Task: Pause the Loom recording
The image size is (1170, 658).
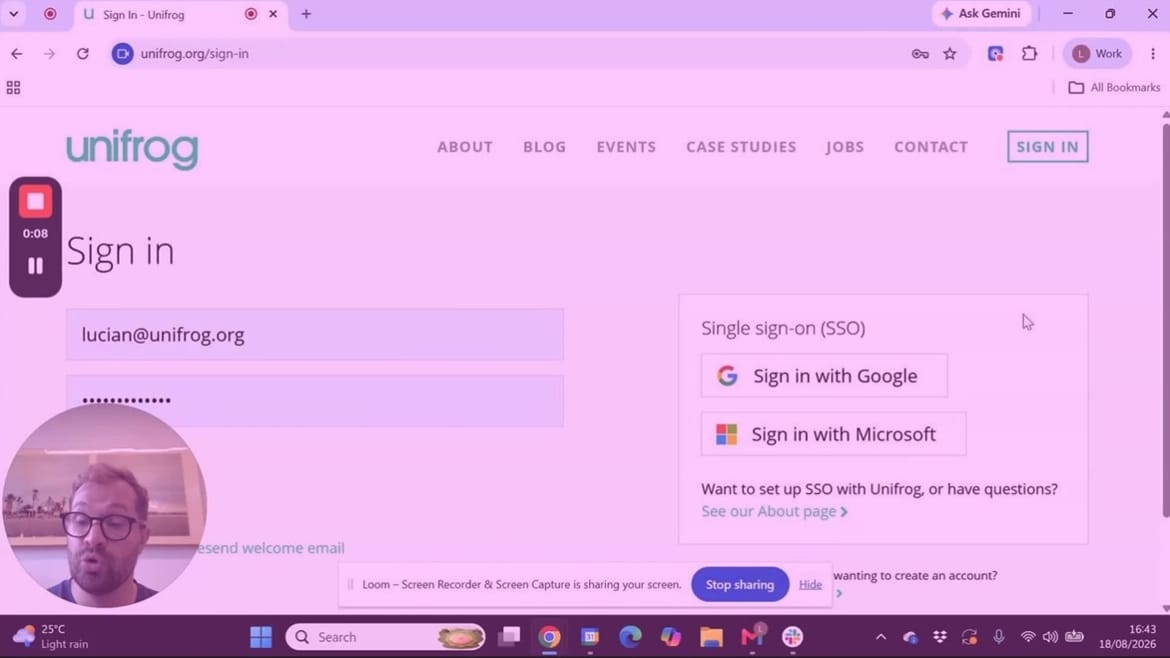Action: (35, 266)
